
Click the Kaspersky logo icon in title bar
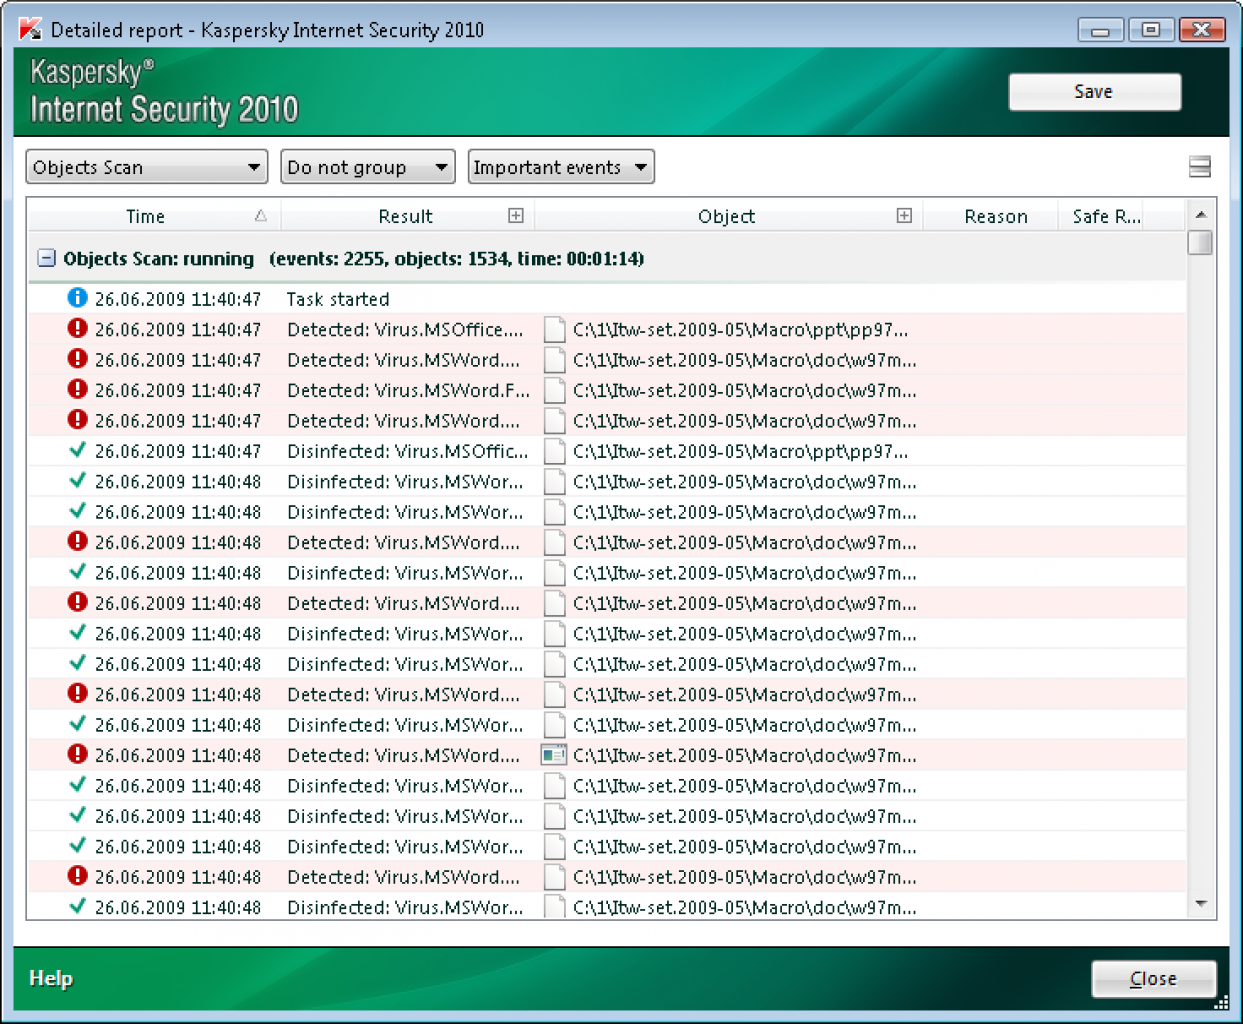tap(30, 29)
